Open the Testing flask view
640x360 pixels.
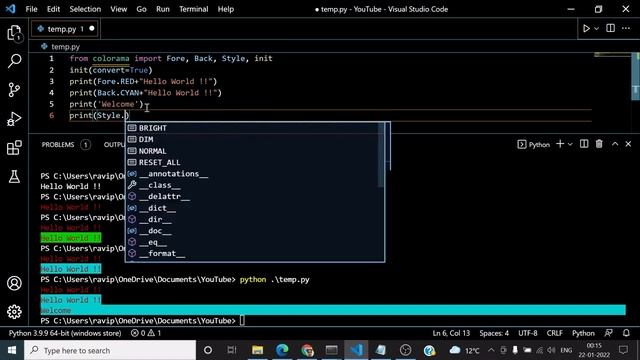14,176
